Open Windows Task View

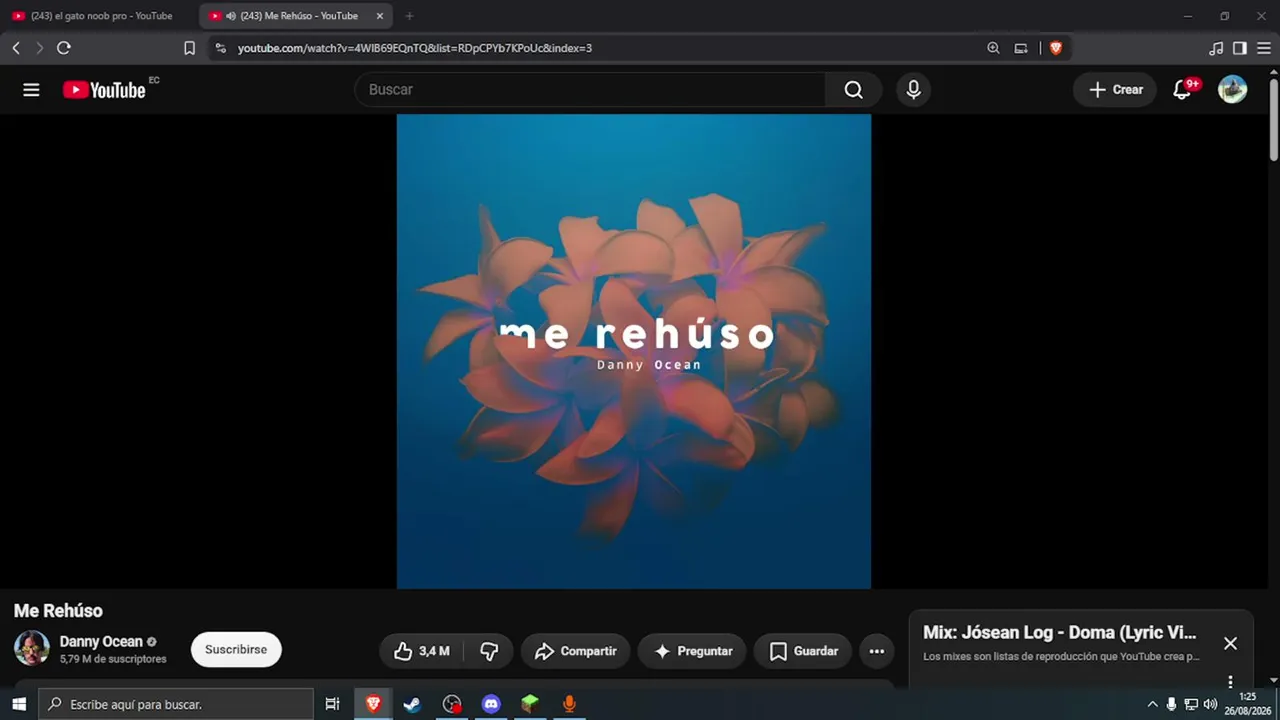(x=333, y=704)
